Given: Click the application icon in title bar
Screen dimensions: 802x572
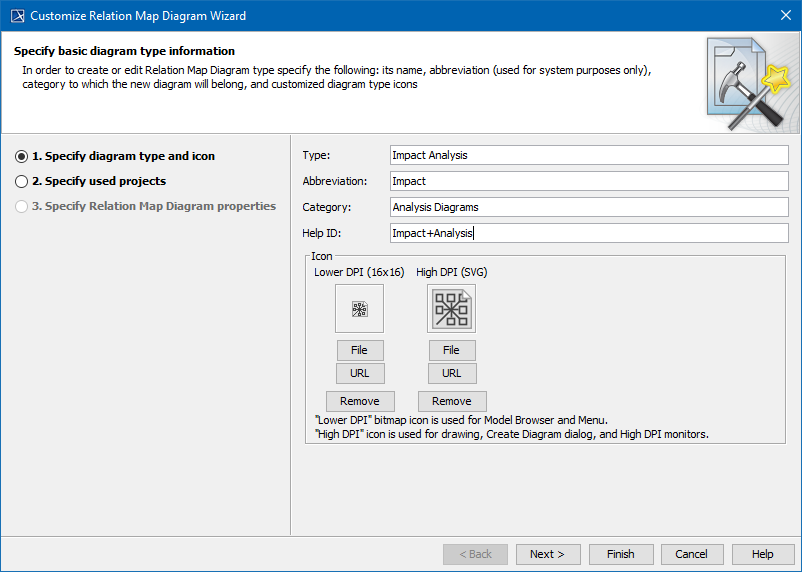Looking at the screenshot, I should 16,15.
